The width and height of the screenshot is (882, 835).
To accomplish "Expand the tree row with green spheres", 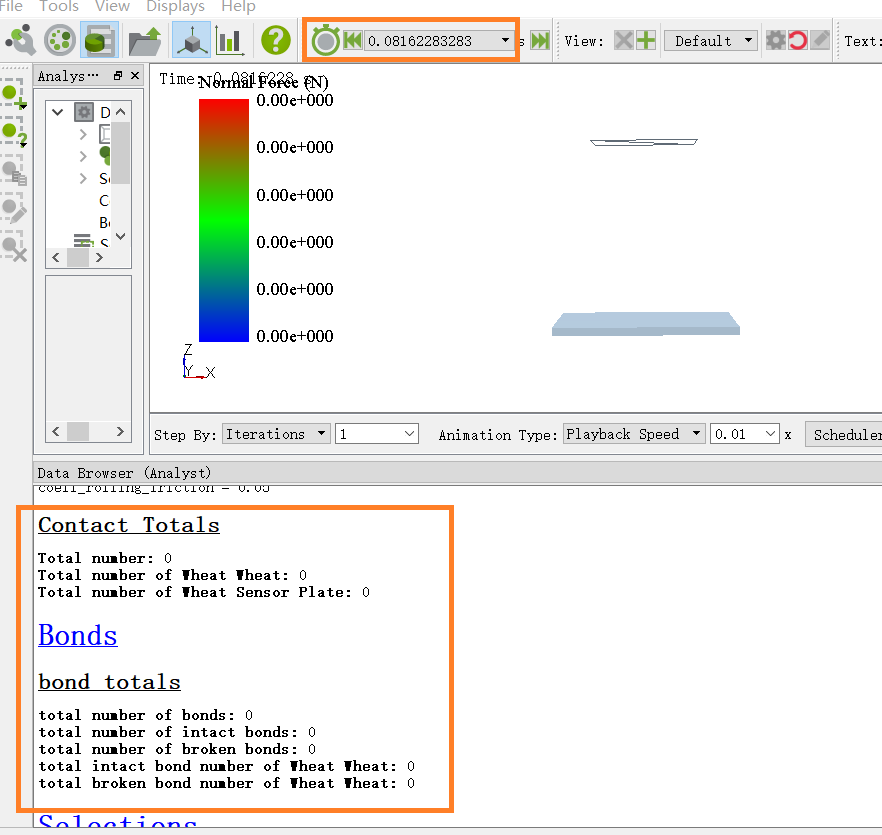I will click(83, 156).
